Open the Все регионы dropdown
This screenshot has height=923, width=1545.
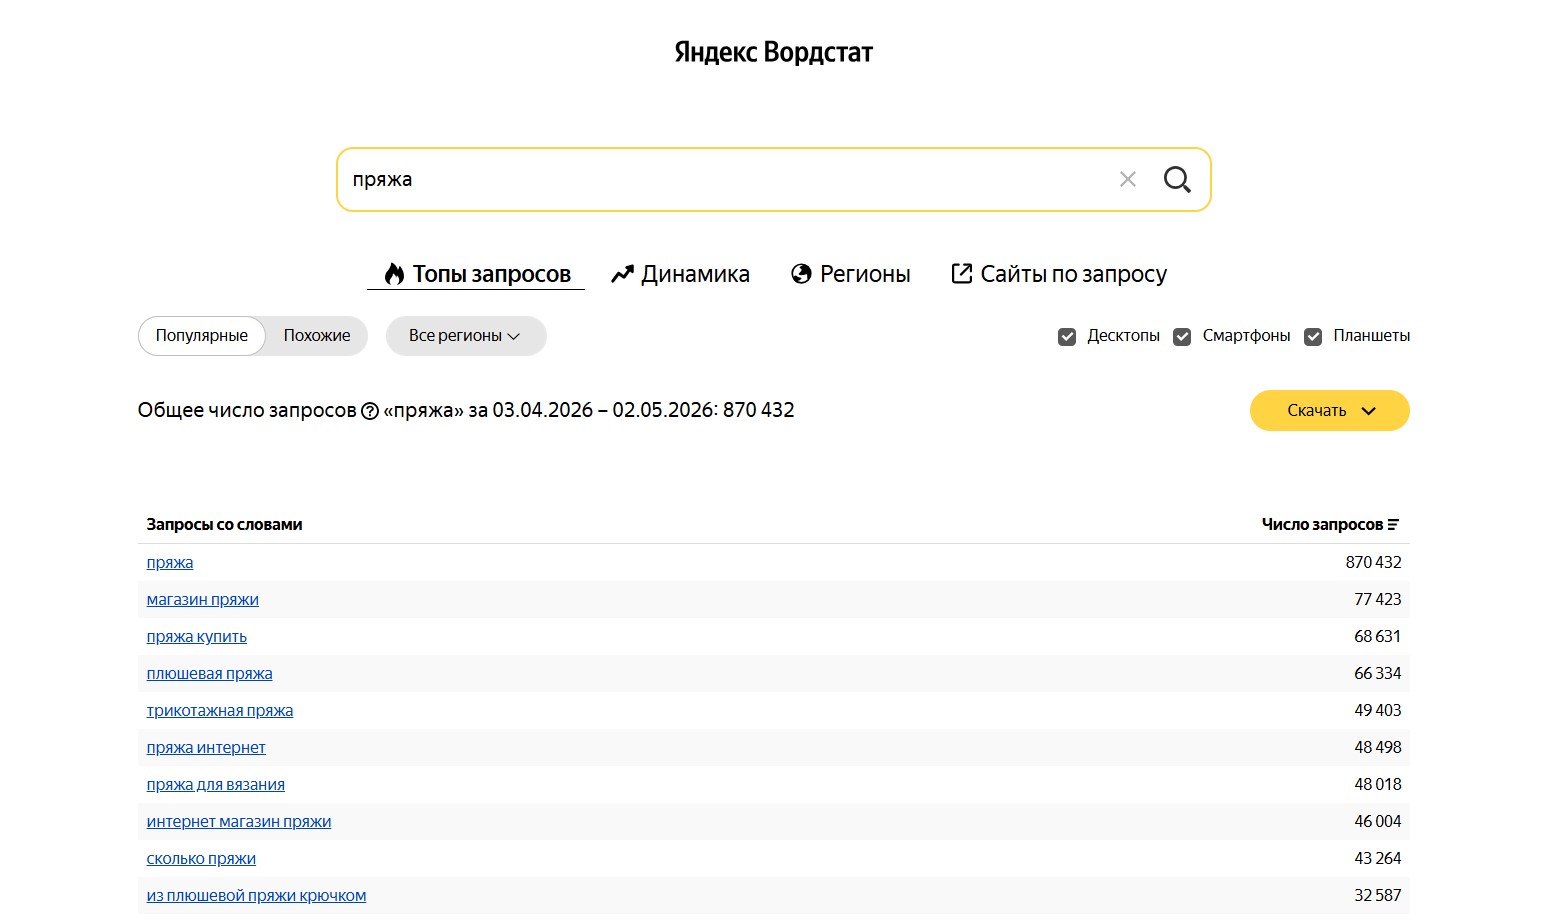466,336
